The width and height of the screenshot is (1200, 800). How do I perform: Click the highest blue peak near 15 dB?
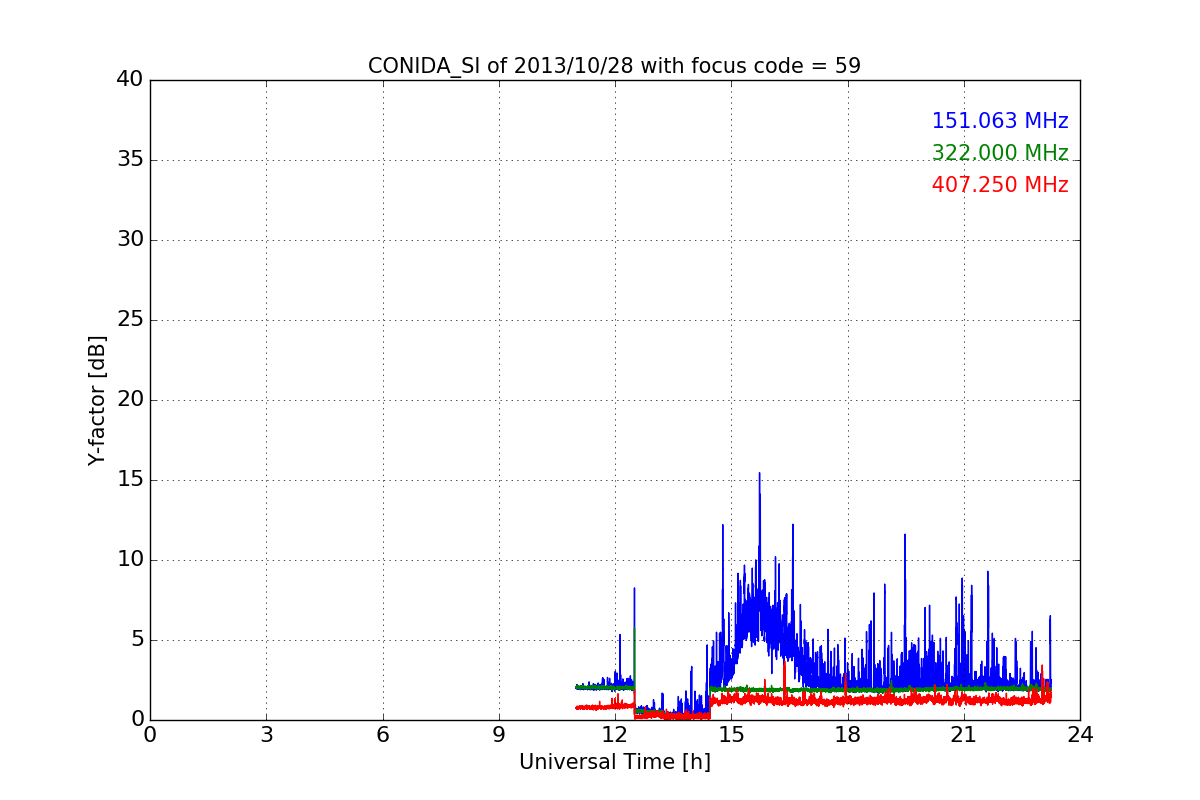coord(759,474)
